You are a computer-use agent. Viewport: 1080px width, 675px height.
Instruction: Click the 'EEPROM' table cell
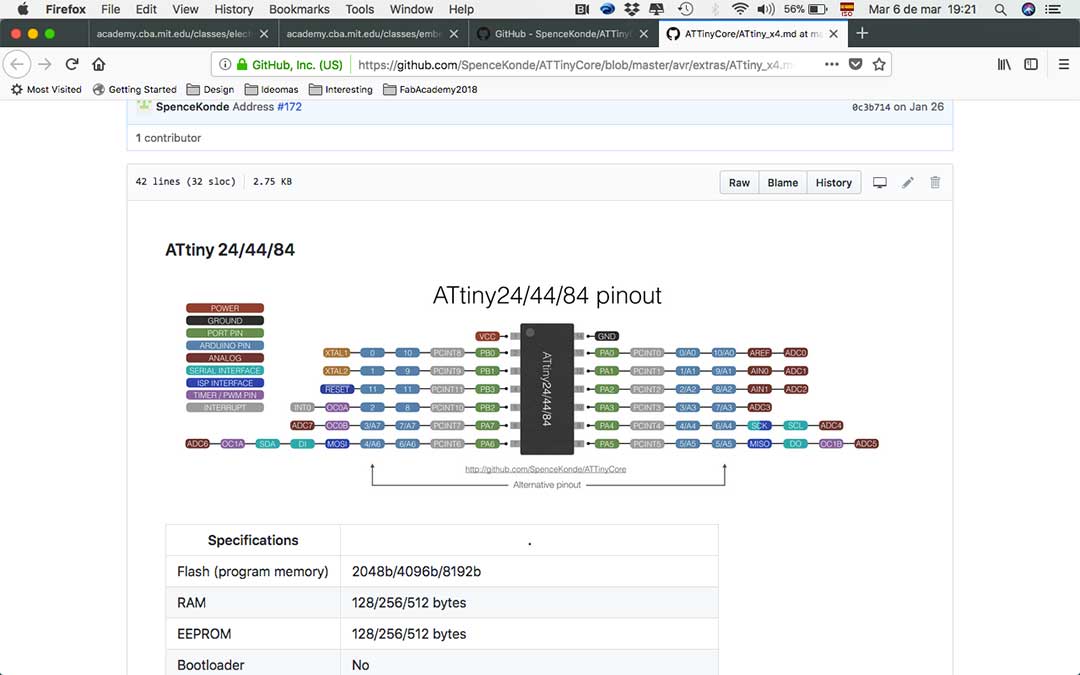[x=253, y=634]
